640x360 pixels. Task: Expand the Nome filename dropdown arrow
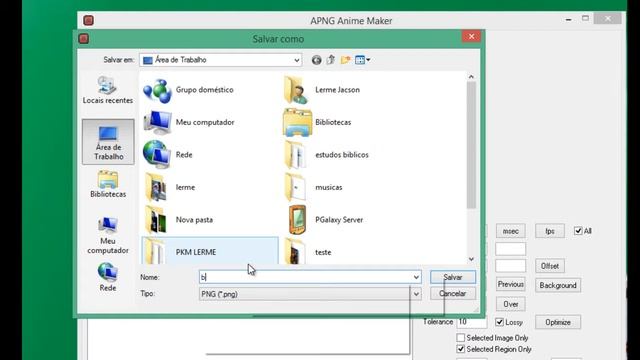[416, 277]
